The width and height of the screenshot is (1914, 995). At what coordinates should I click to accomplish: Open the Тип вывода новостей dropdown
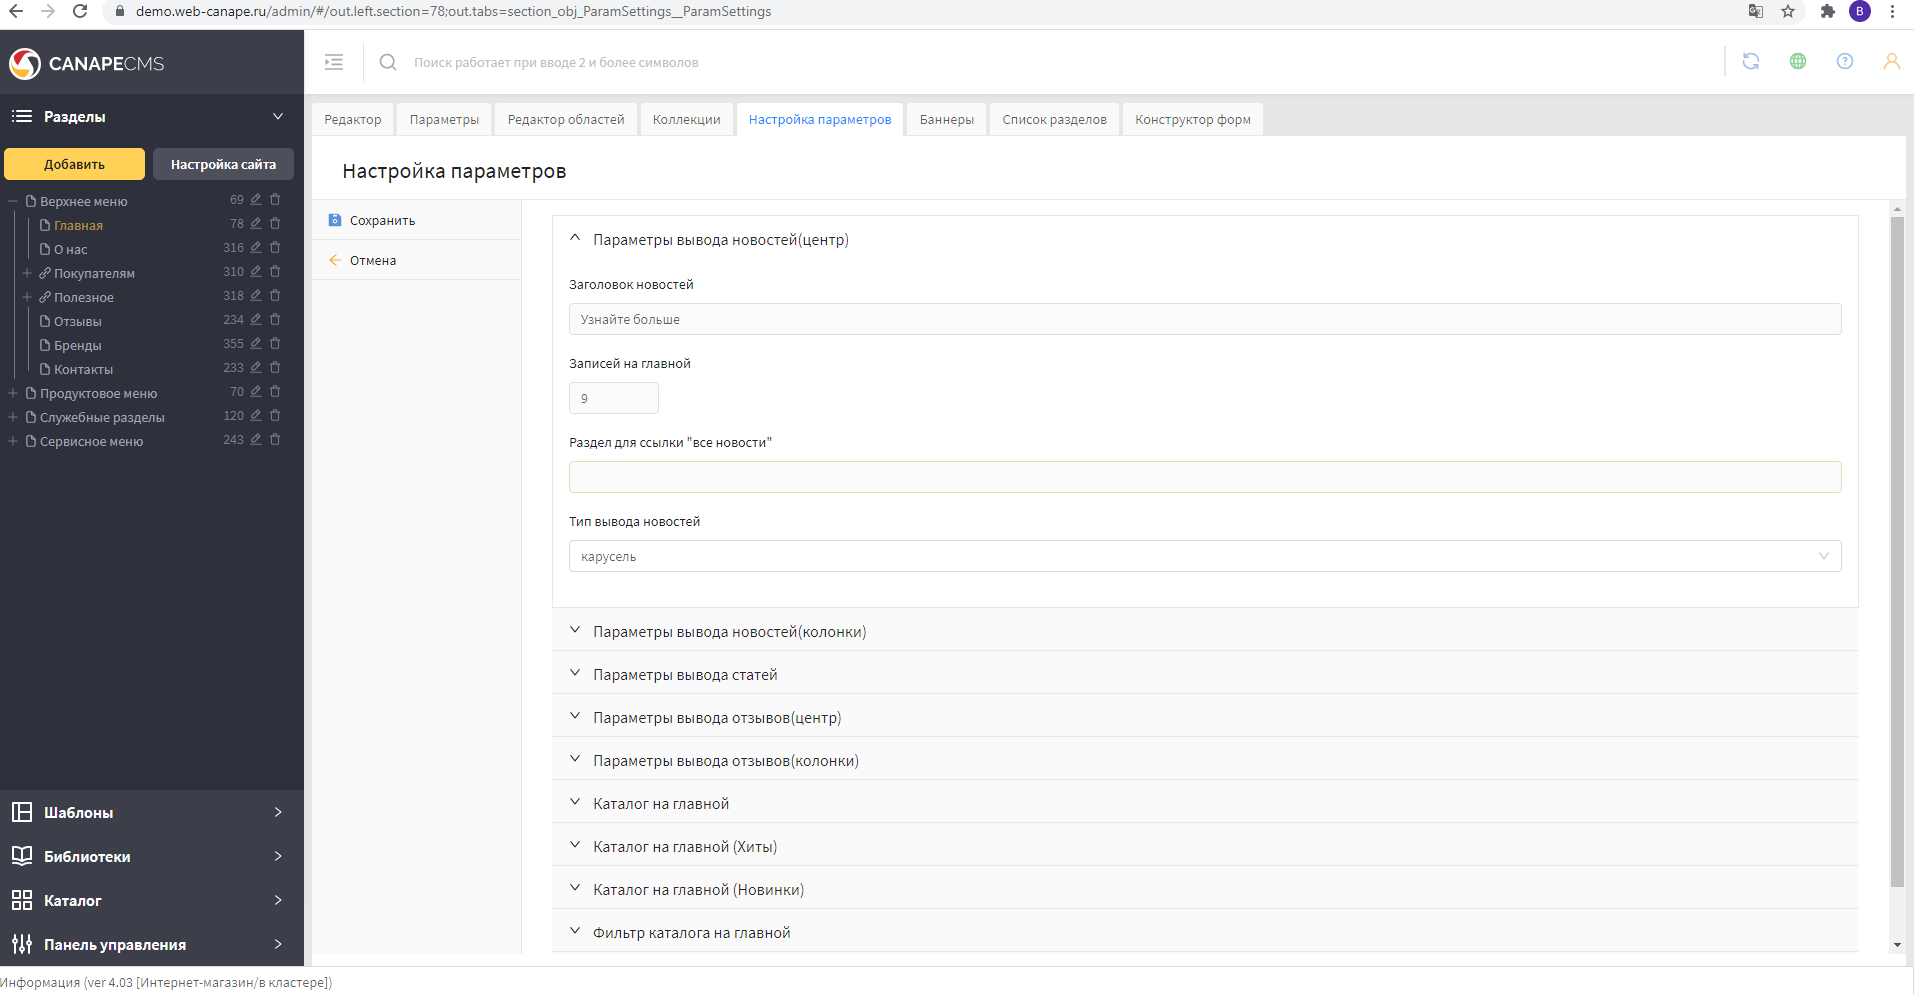tap(1204, 556)
